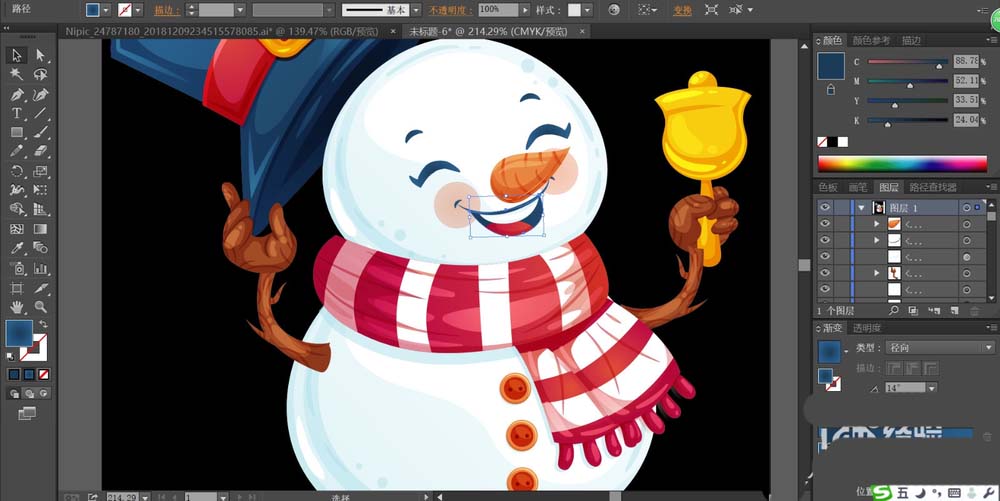Screen dimensions: 1000x501
Task: Select the Pencil tool
Action: pyautogui.click(x=17, y=152)
